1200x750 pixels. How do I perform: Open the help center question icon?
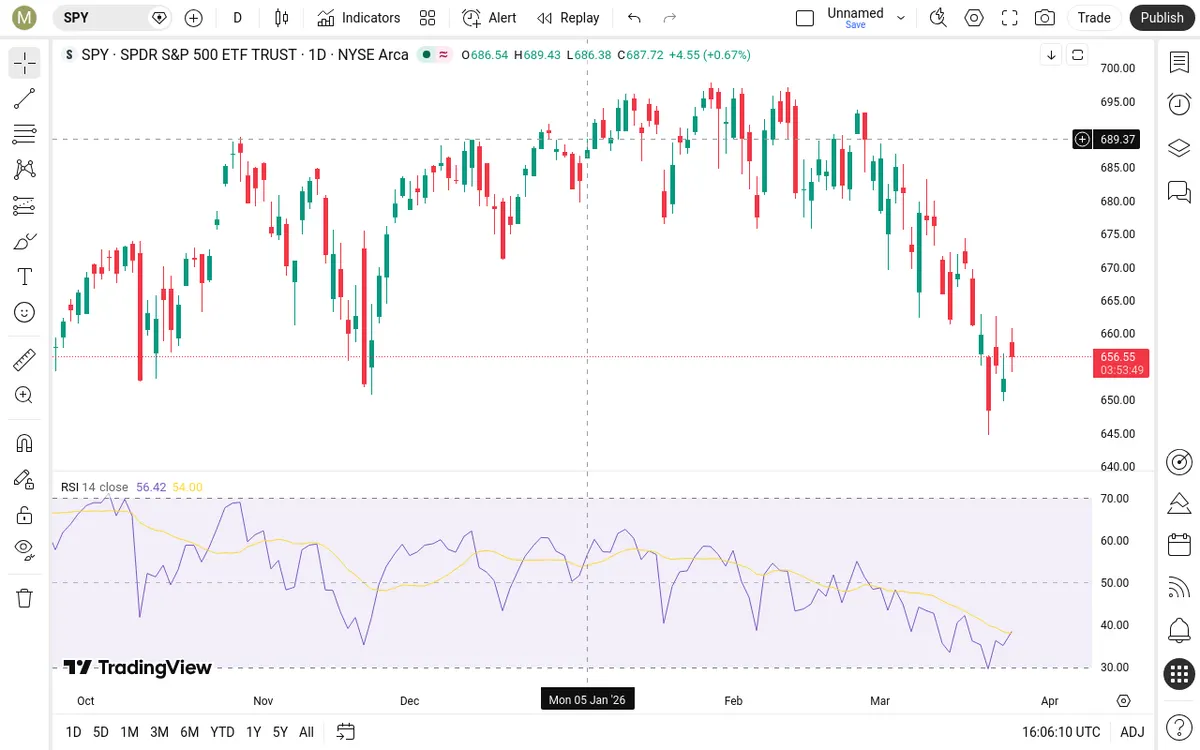click(1179, 725)
